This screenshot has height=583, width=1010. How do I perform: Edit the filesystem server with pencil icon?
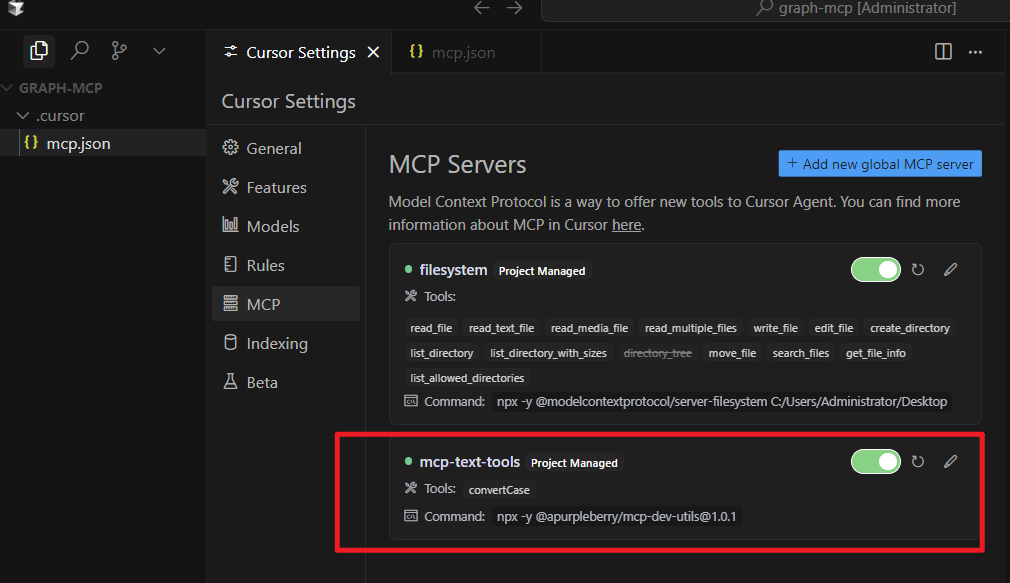[x=950, y=270]
